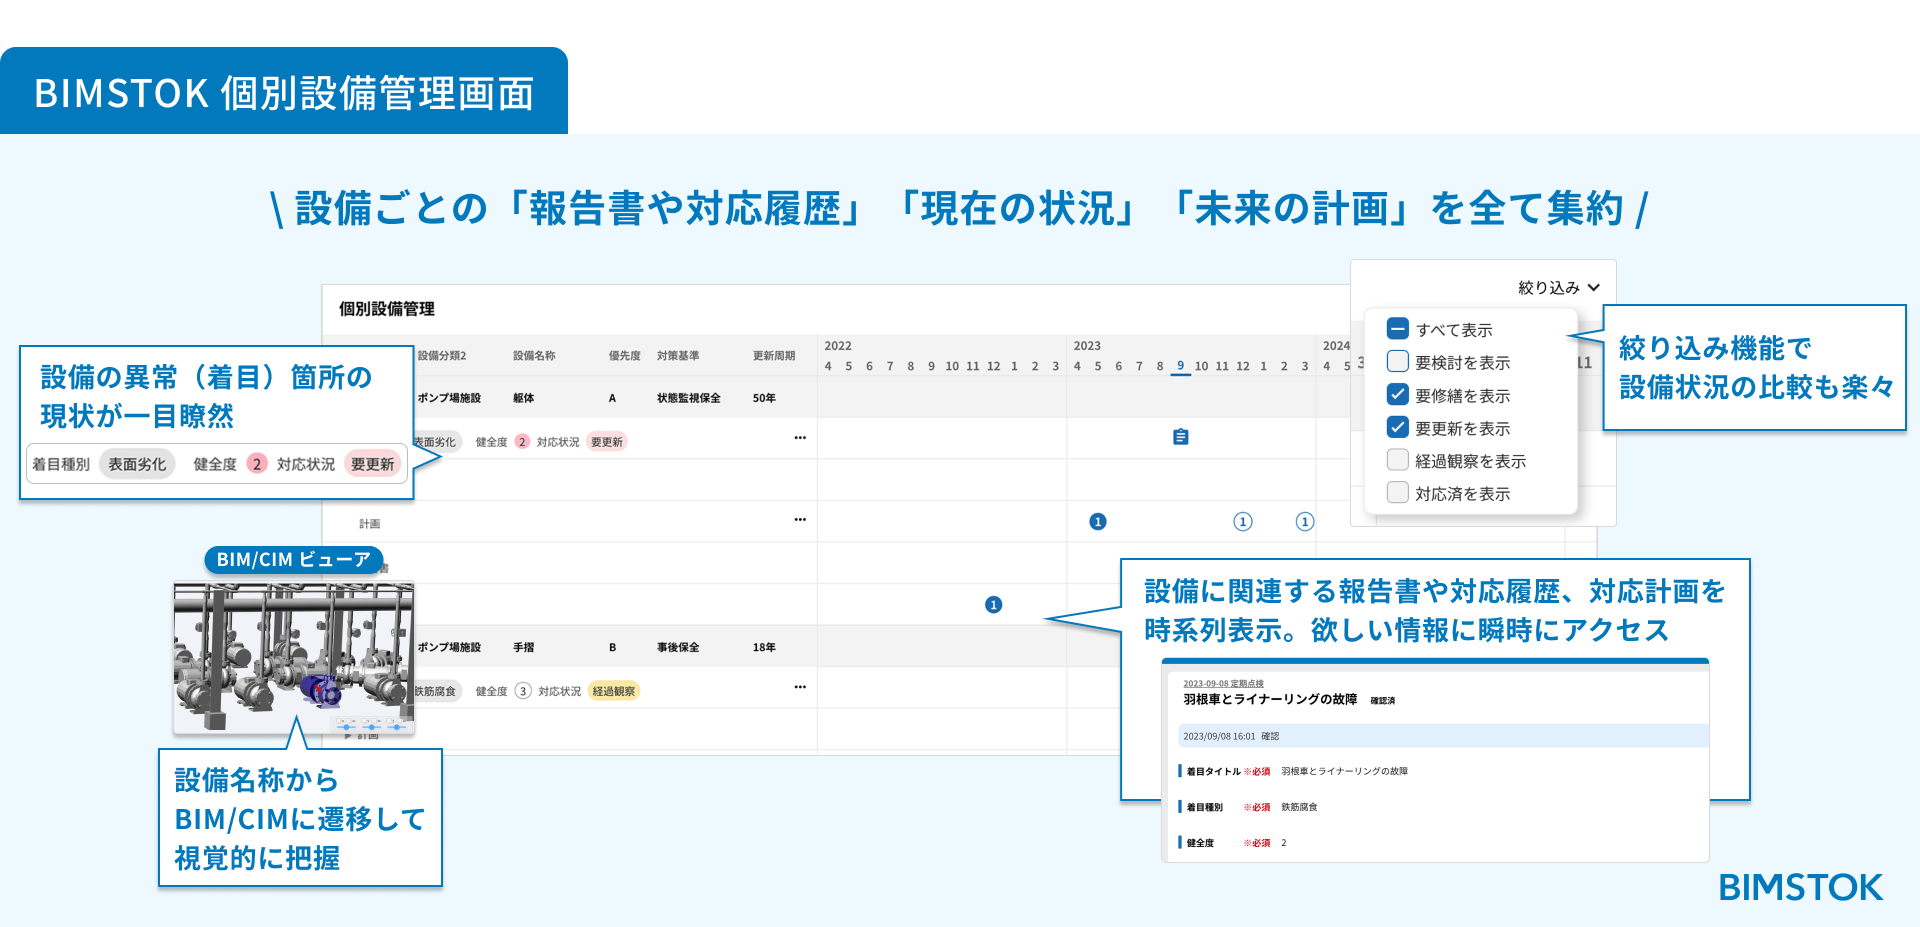Enable the 要検討を表示 checkbox

pos(1398,362)
